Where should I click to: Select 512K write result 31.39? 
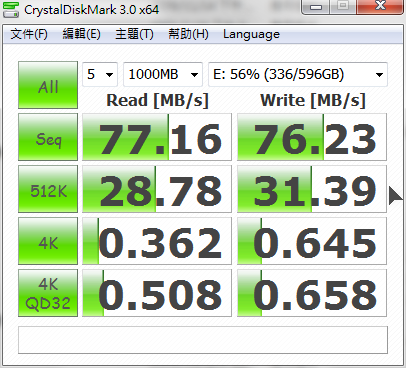(312, 189)
